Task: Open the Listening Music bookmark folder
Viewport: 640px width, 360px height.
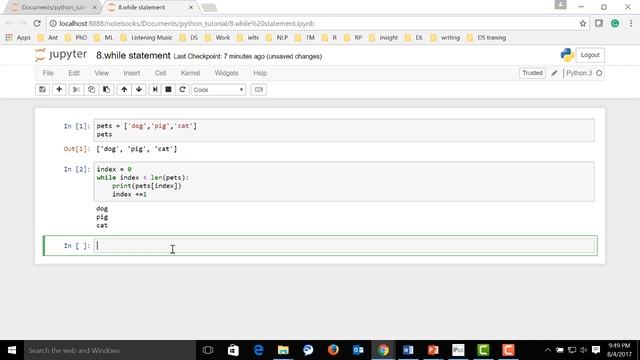Action: pyautogui.click(x=147, y=38)
